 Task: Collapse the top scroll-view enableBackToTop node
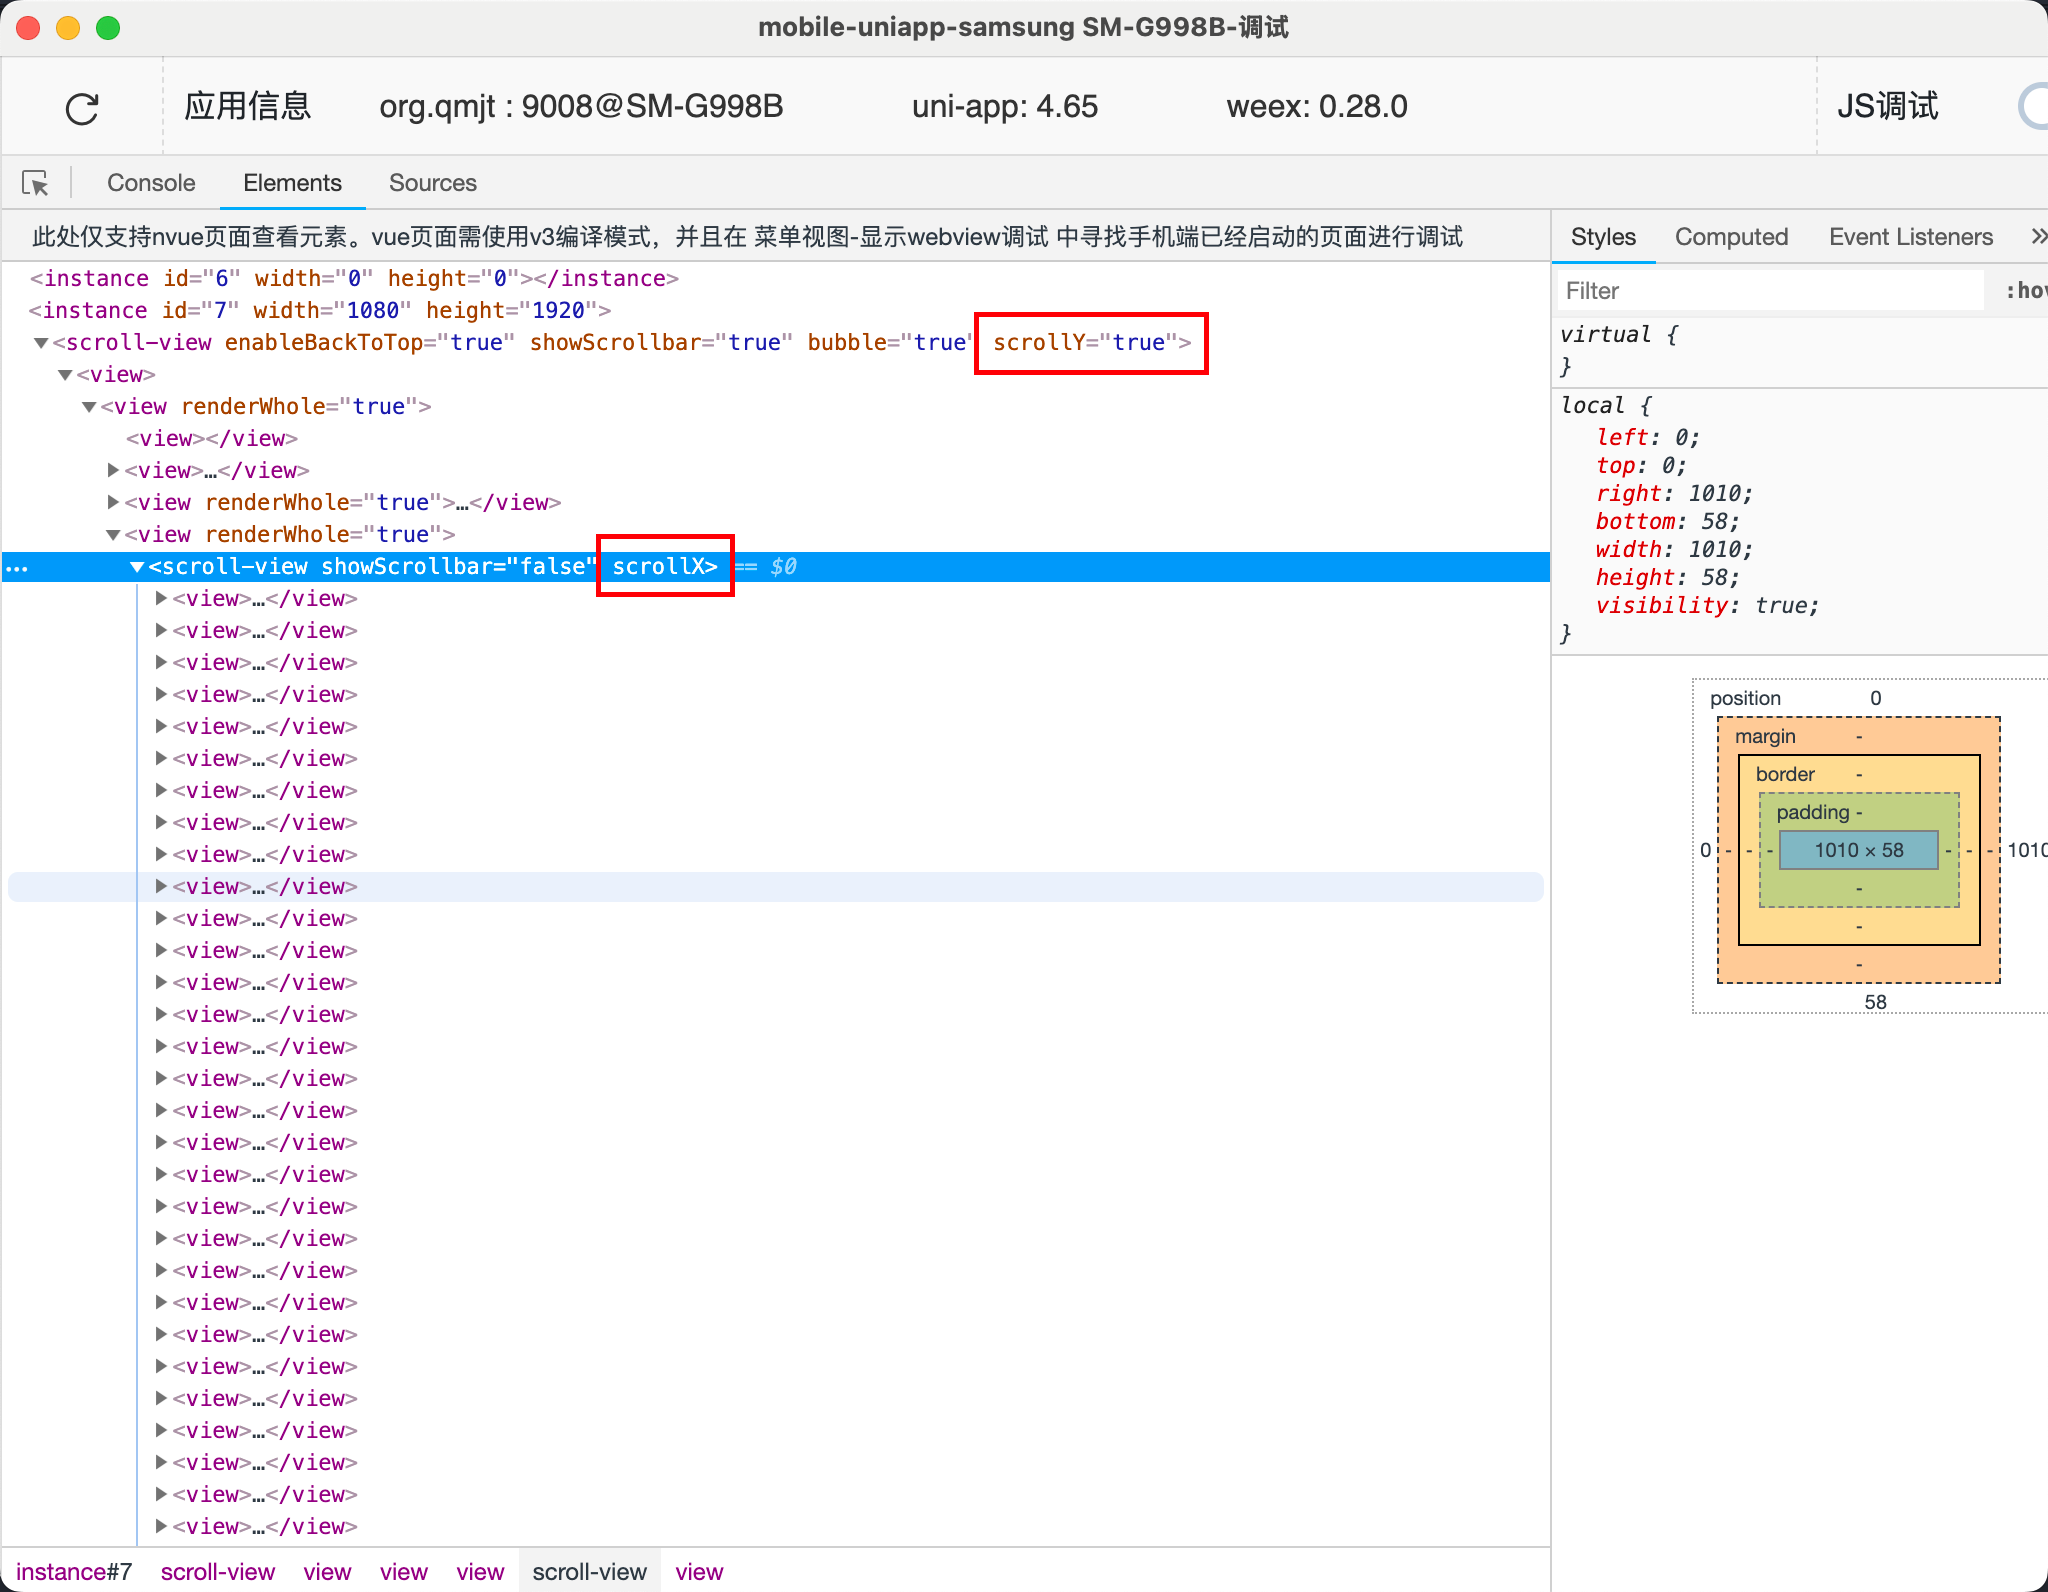[x=41, y=343]
